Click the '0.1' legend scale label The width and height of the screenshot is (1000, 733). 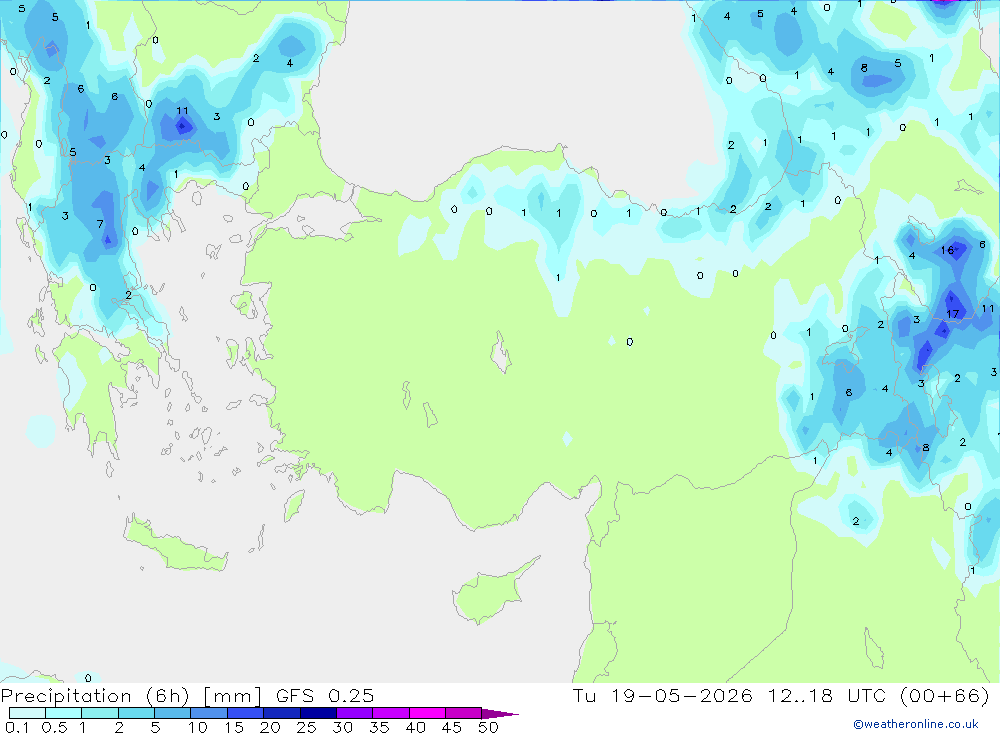tap(17, 727)
